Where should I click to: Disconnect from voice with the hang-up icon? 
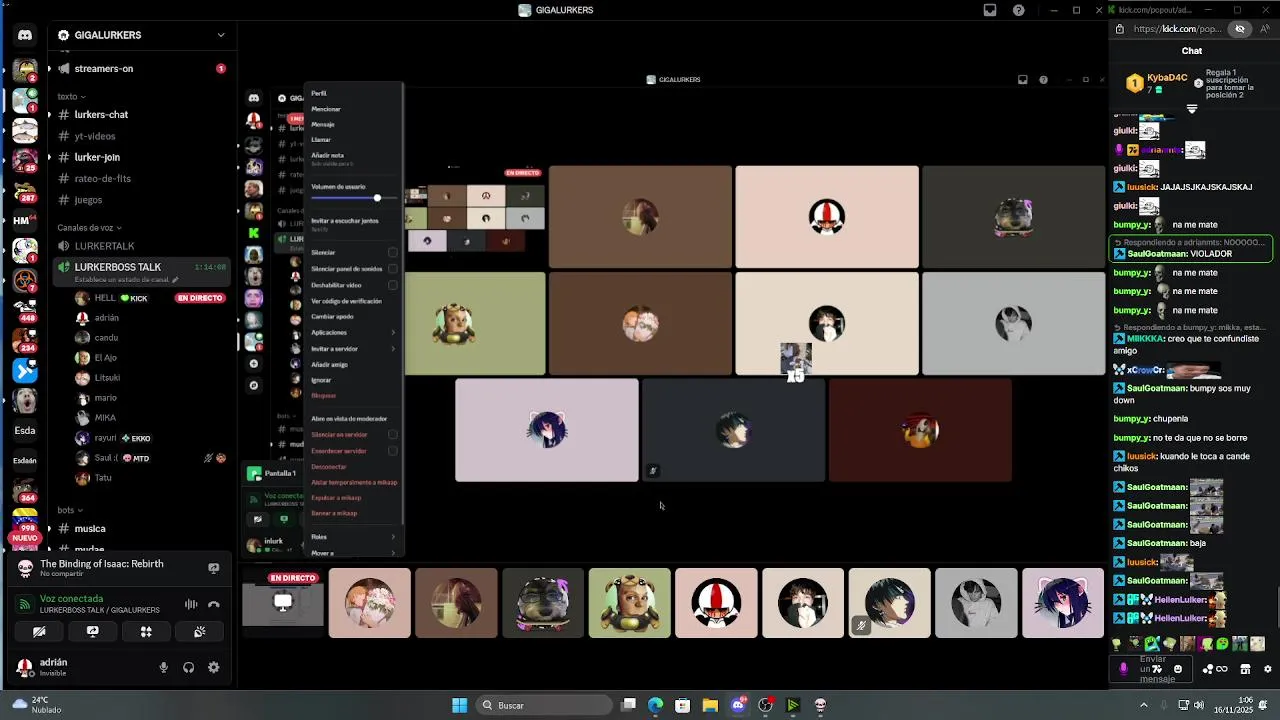click(213, 604)
